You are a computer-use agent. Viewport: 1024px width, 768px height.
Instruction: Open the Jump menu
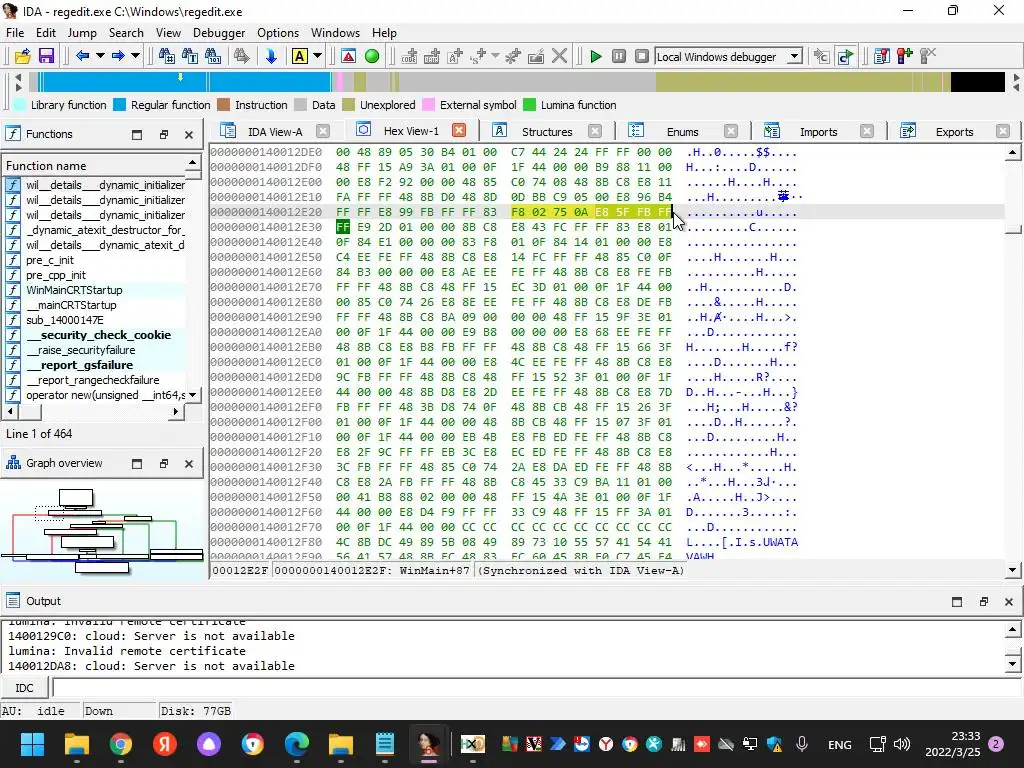pyautogui.click(x=82, y=33)
